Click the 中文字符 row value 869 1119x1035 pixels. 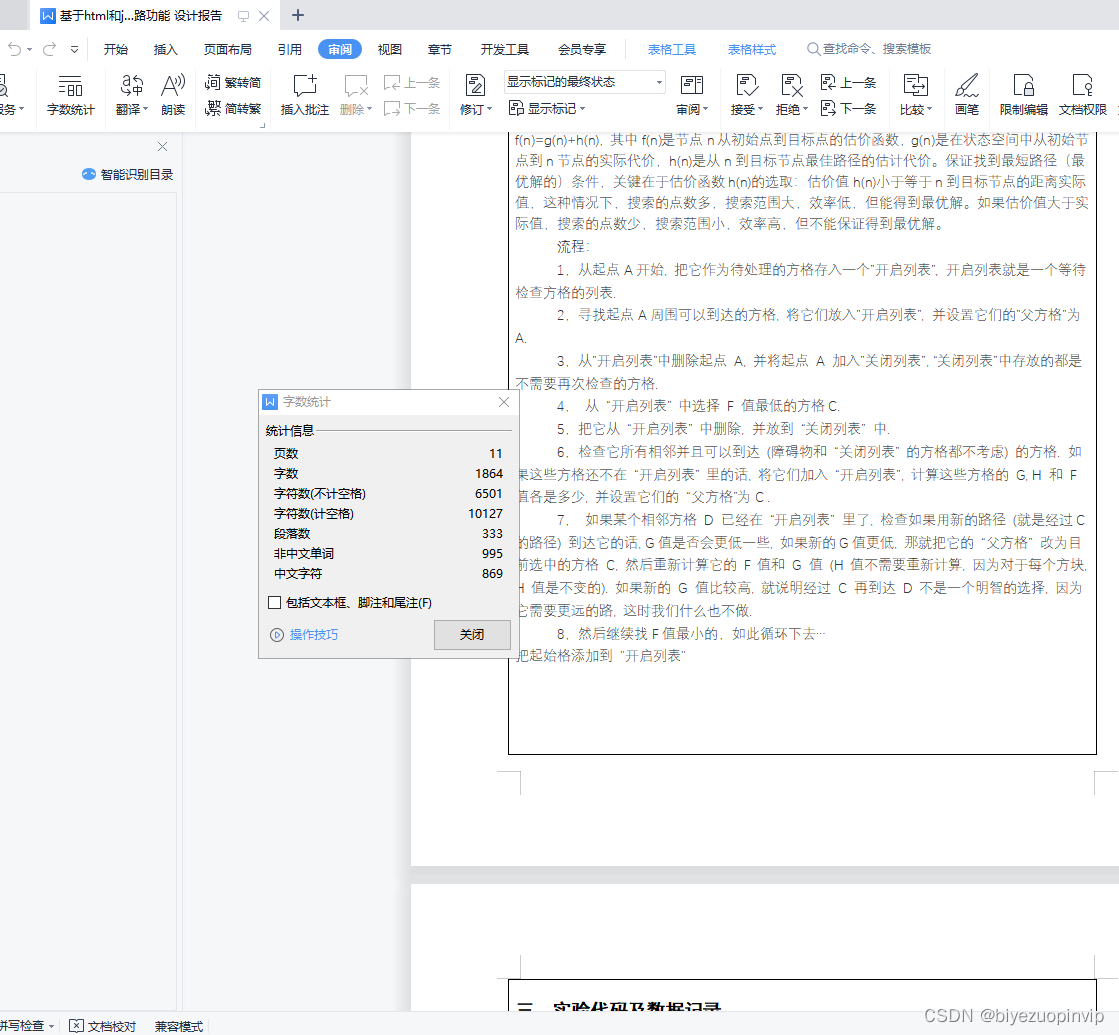[492, 574]
